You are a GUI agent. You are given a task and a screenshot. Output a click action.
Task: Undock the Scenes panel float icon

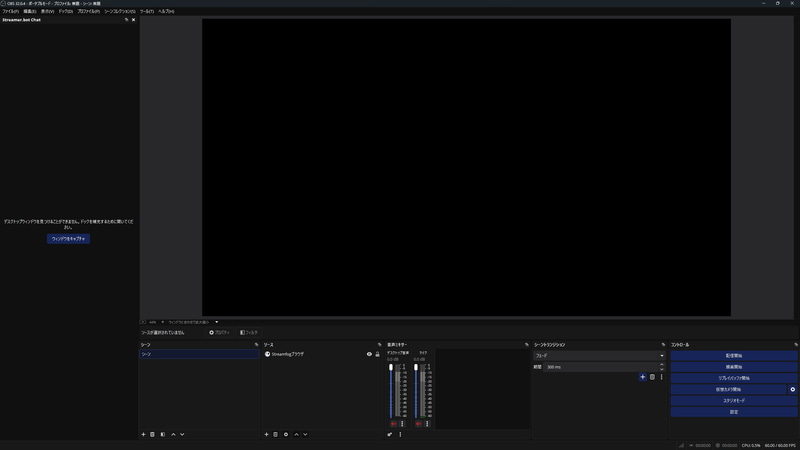point(257,345)
